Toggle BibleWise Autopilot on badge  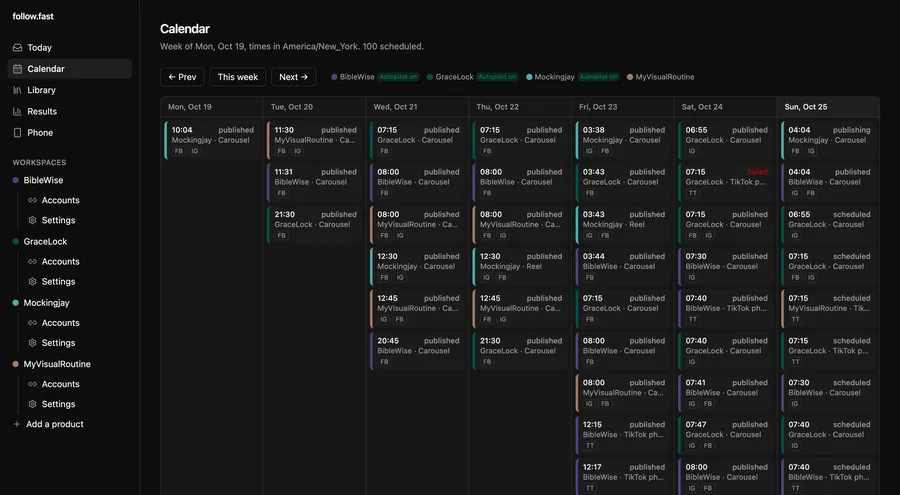click(398, 77)
